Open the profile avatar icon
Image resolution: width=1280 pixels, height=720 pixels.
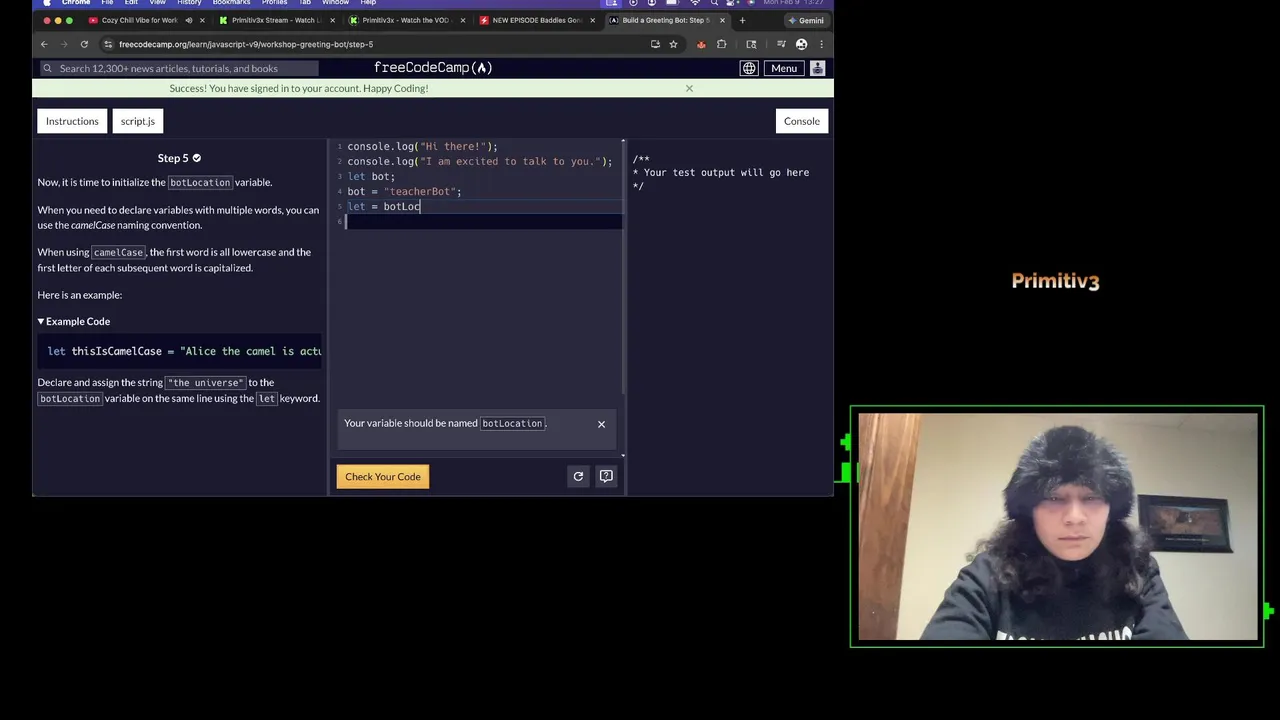pos(817,68)
